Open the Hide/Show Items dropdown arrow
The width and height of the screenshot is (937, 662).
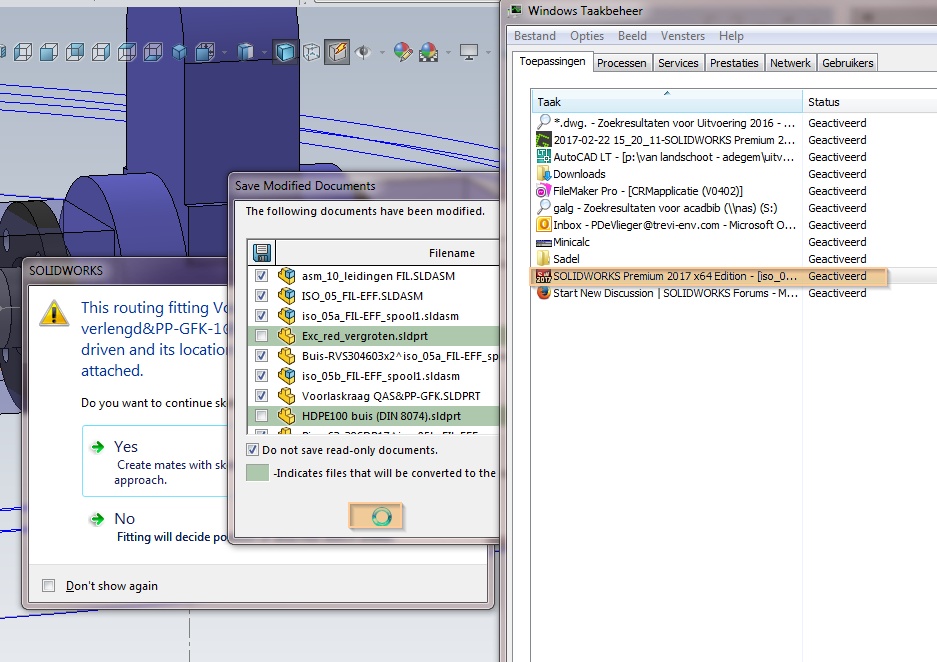click(382, 53)
